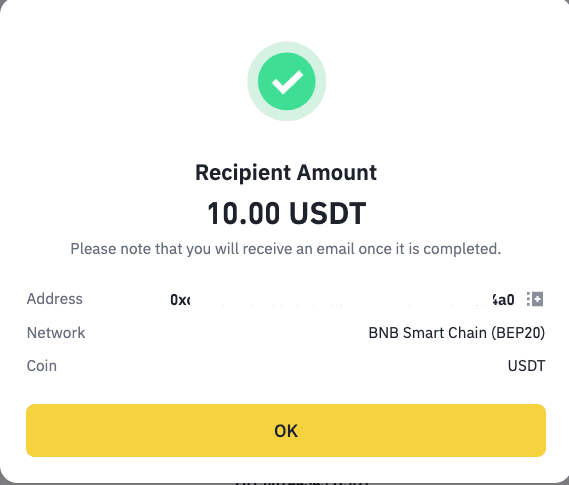Click the Network field label
The height and width of the screenshot is (485, 569).
[56, 333]
